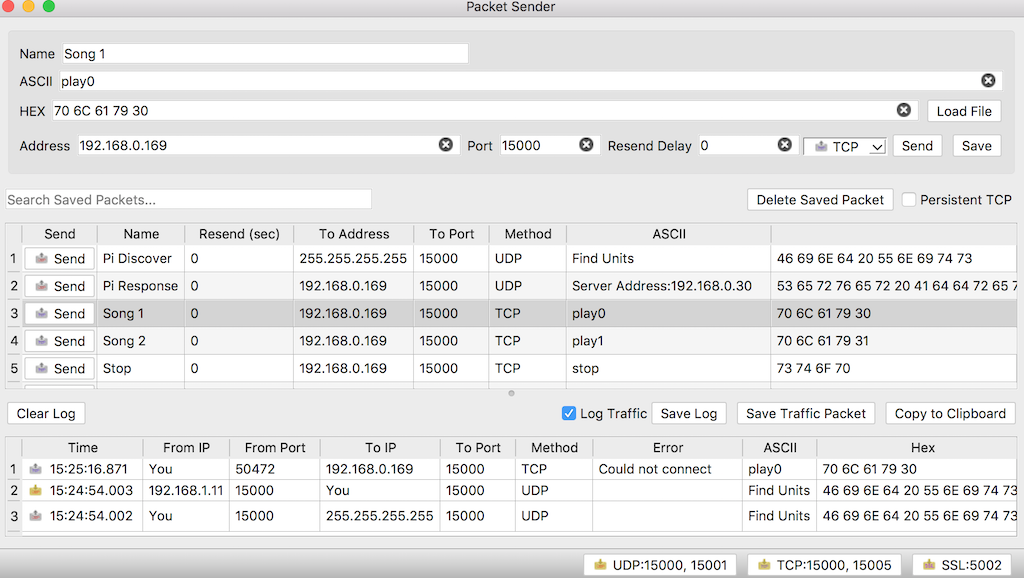Open the TCP protocol dropdown
The width and height of the screenshot is (1024, 578).
pos(844,147)
